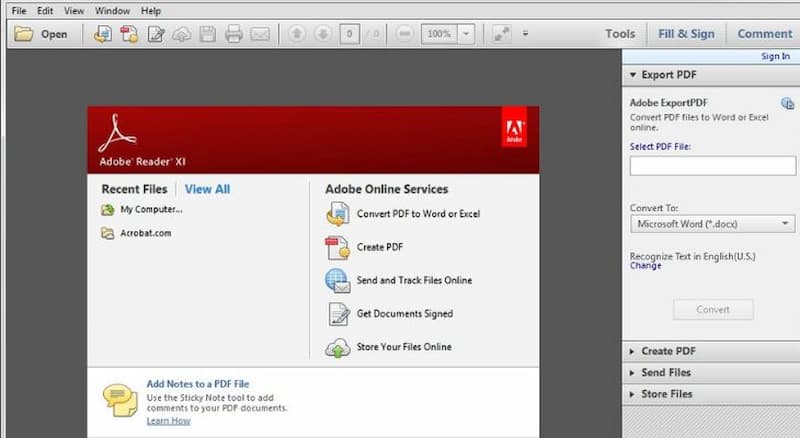The height and width of the screenshot is (438, 800).
Task: Click the 100% zoom value field
Action: 439,34
